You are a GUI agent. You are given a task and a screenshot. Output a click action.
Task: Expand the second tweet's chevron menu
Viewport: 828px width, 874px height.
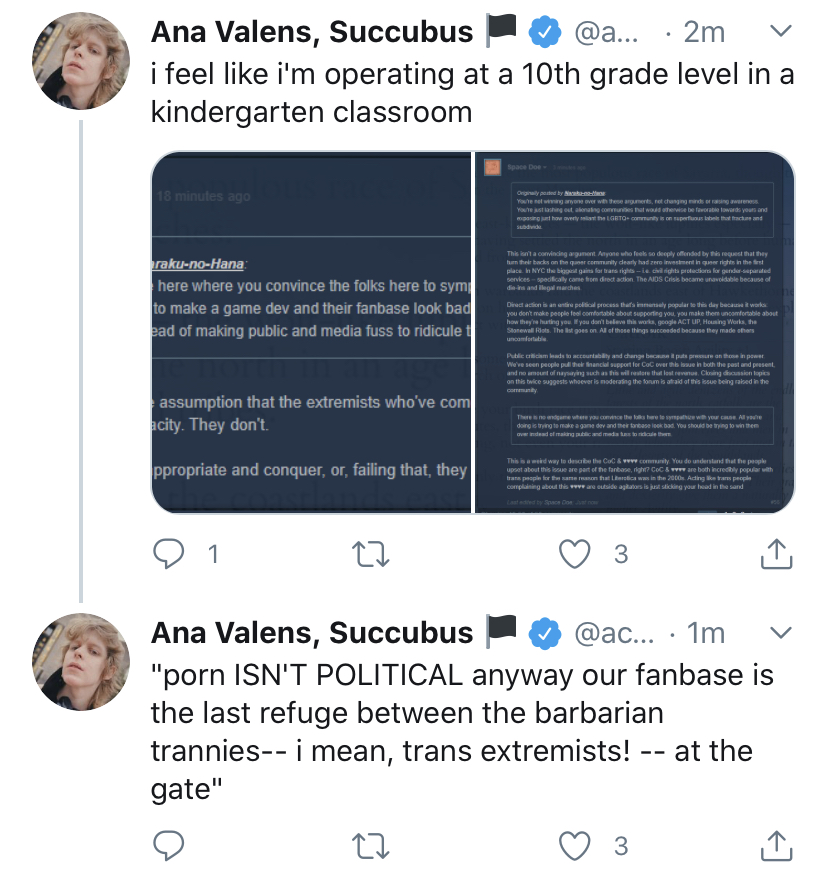tap(781, 632)
